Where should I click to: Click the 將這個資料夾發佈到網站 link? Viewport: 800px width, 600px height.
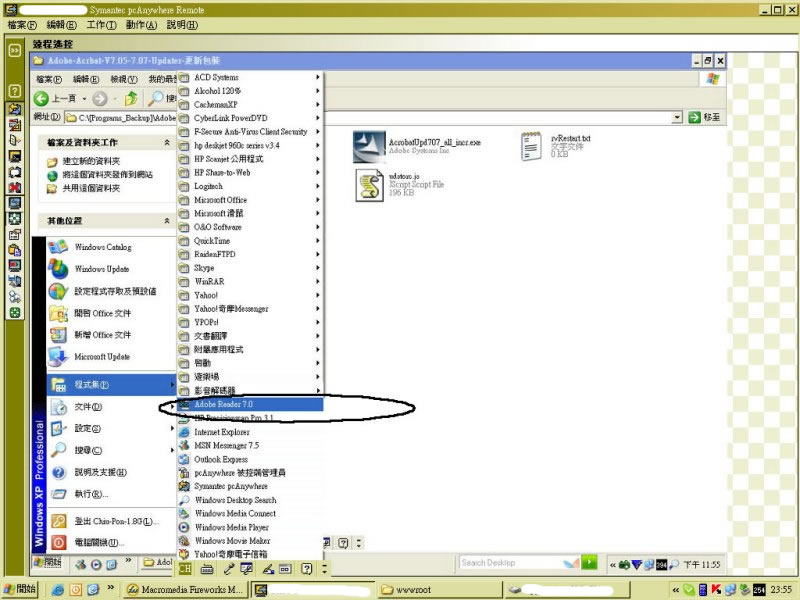pos(108,174)
